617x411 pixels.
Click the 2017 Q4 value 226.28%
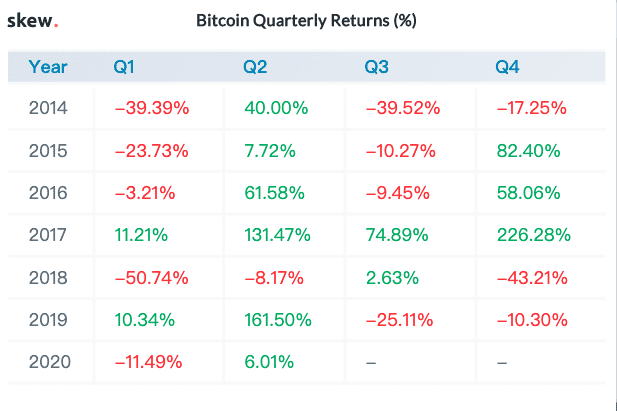[534, 235]
